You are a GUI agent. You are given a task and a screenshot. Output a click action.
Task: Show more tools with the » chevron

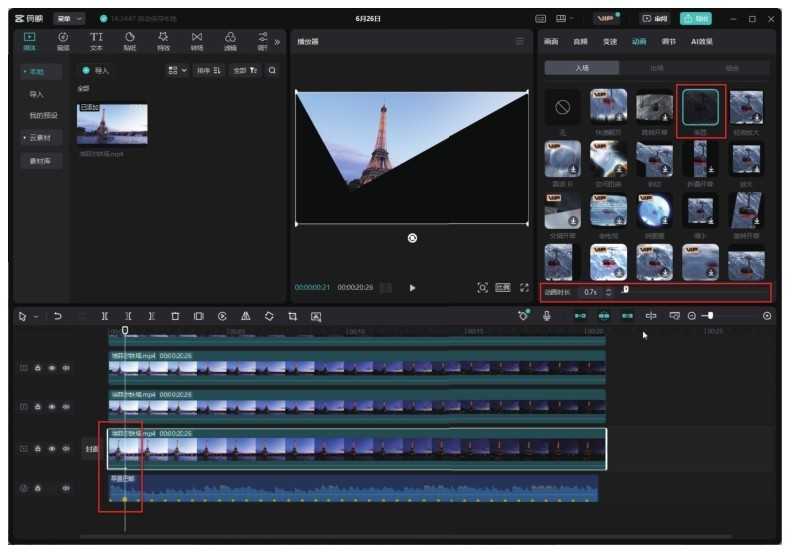click(x=277, y=42)
